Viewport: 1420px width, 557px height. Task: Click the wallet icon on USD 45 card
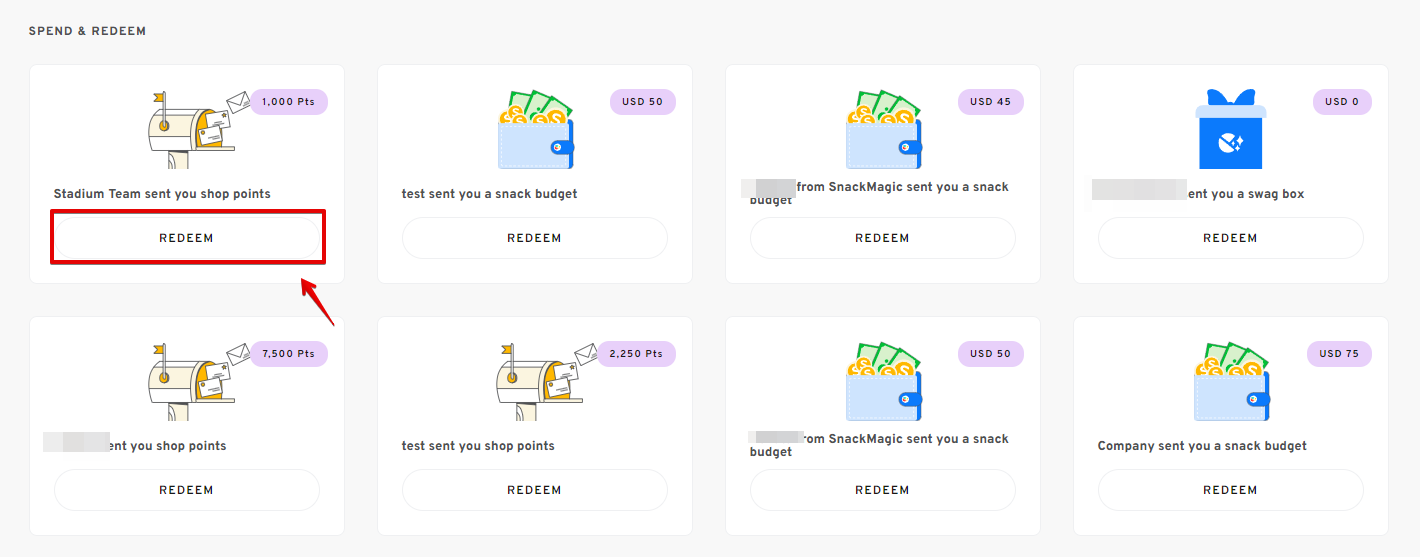[x=884, y=130]
